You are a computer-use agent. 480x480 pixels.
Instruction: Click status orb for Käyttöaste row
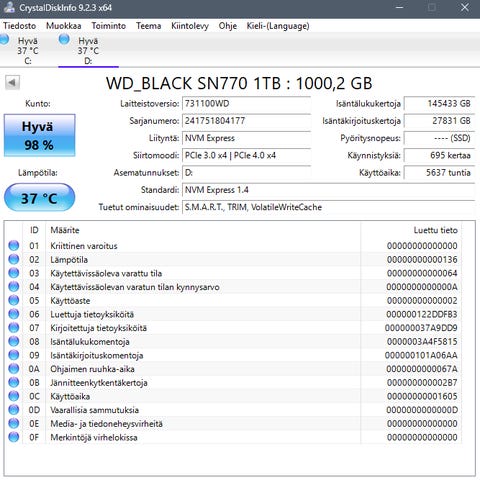tap(14, 300)
